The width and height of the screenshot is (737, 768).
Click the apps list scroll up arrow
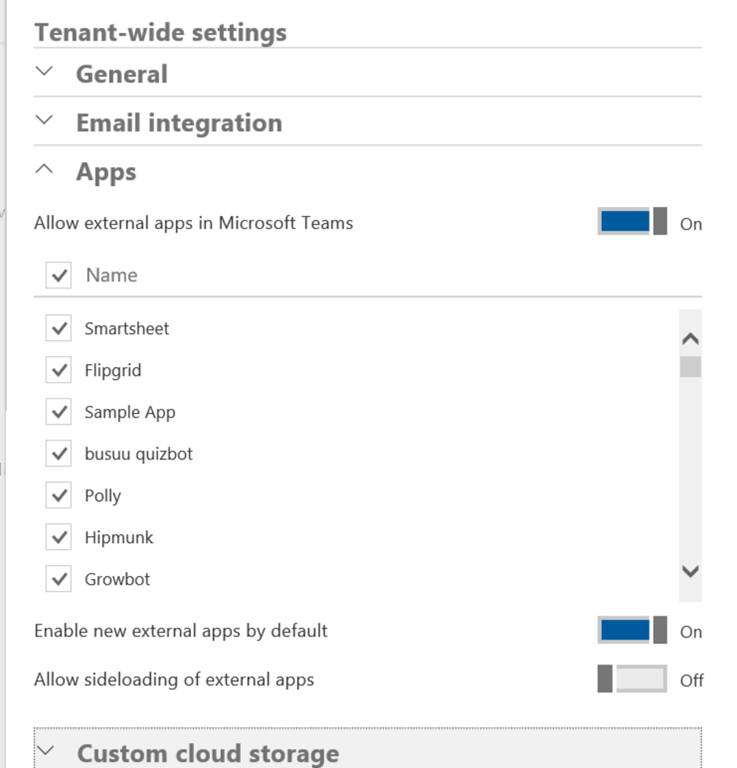pos(690,339)
